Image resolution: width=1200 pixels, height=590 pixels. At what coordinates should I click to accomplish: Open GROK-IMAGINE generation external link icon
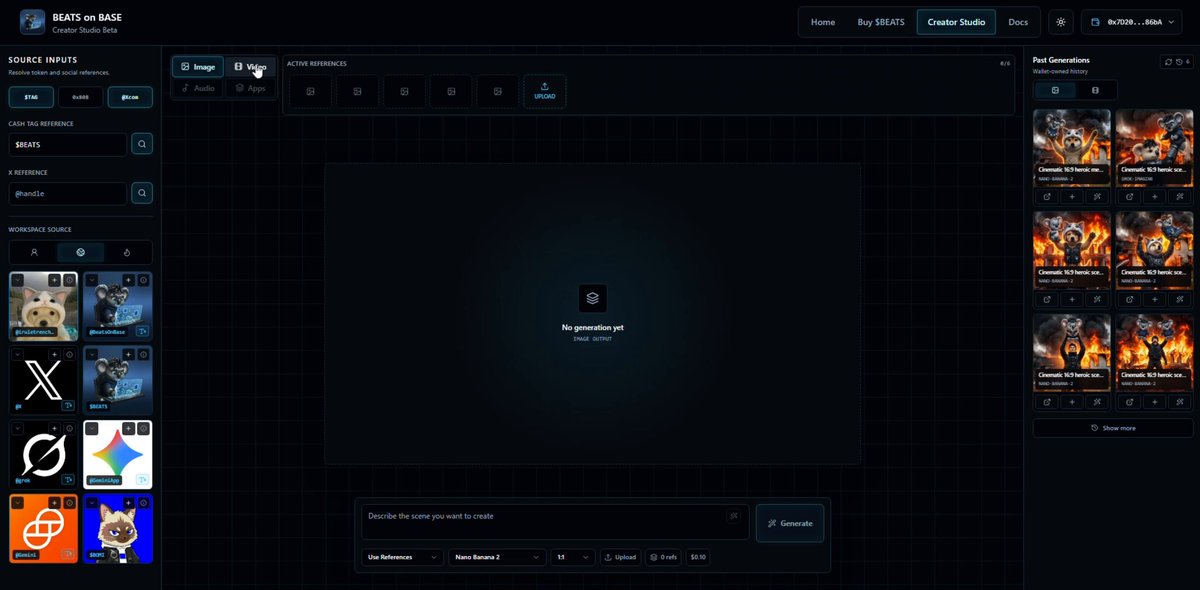1128,197
